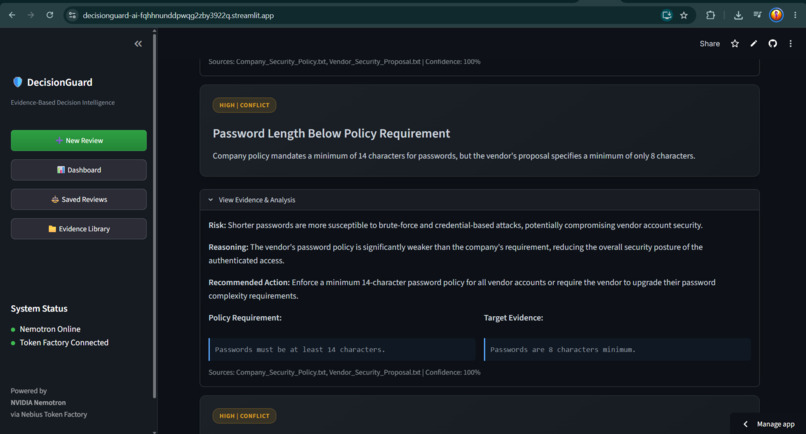Click the DecisionGuard shield logo
The height and width of the screenshot is (434, 806).
tap(17, 82)
